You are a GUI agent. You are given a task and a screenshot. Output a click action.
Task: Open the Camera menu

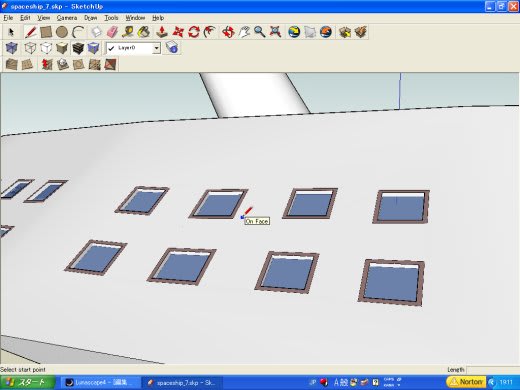[67, 18]
